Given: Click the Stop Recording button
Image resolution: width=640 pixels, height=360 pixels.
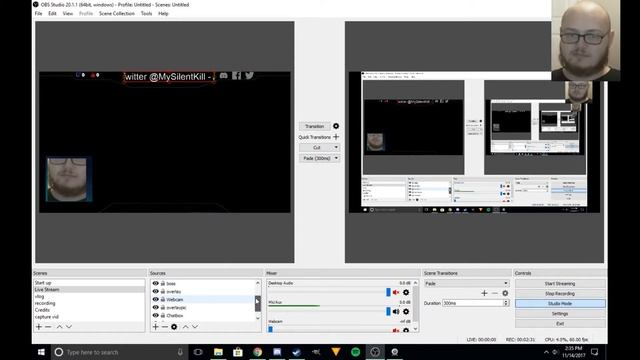Looking at the screenshot, I should pyautogui.click(x=560, y=293).
